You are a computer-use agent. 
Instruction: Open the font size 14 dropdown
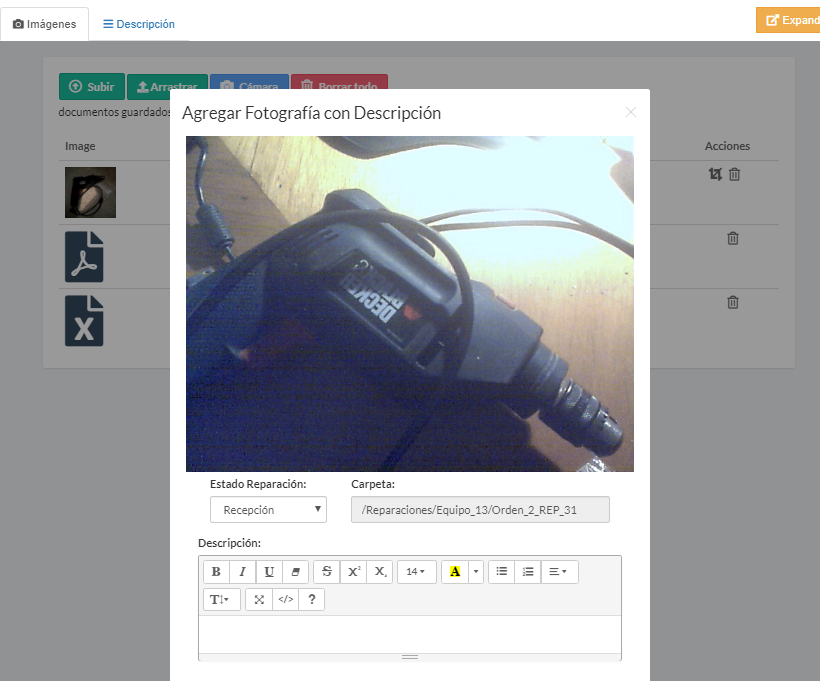tap(416, 572)
